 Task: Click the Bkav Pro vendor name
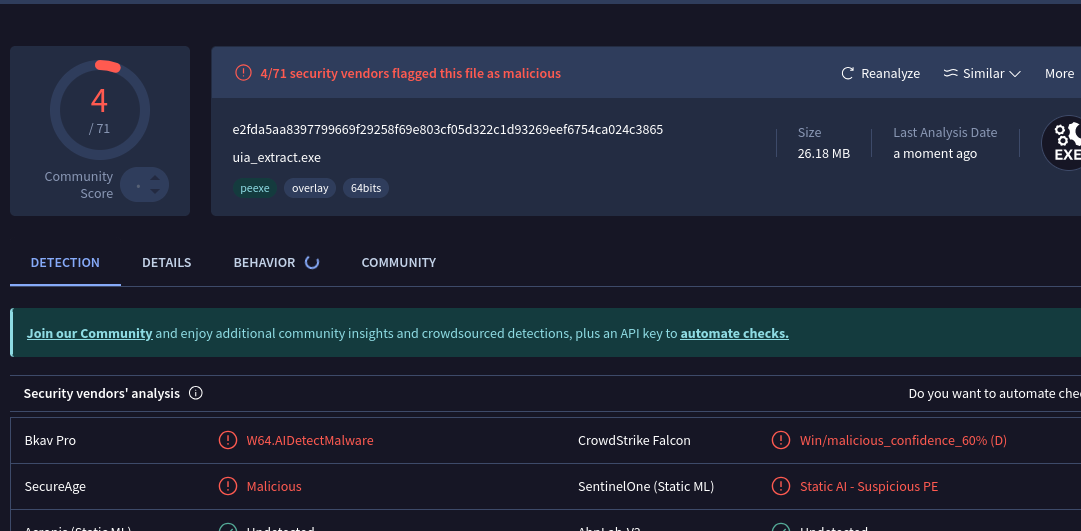[50, 440]
